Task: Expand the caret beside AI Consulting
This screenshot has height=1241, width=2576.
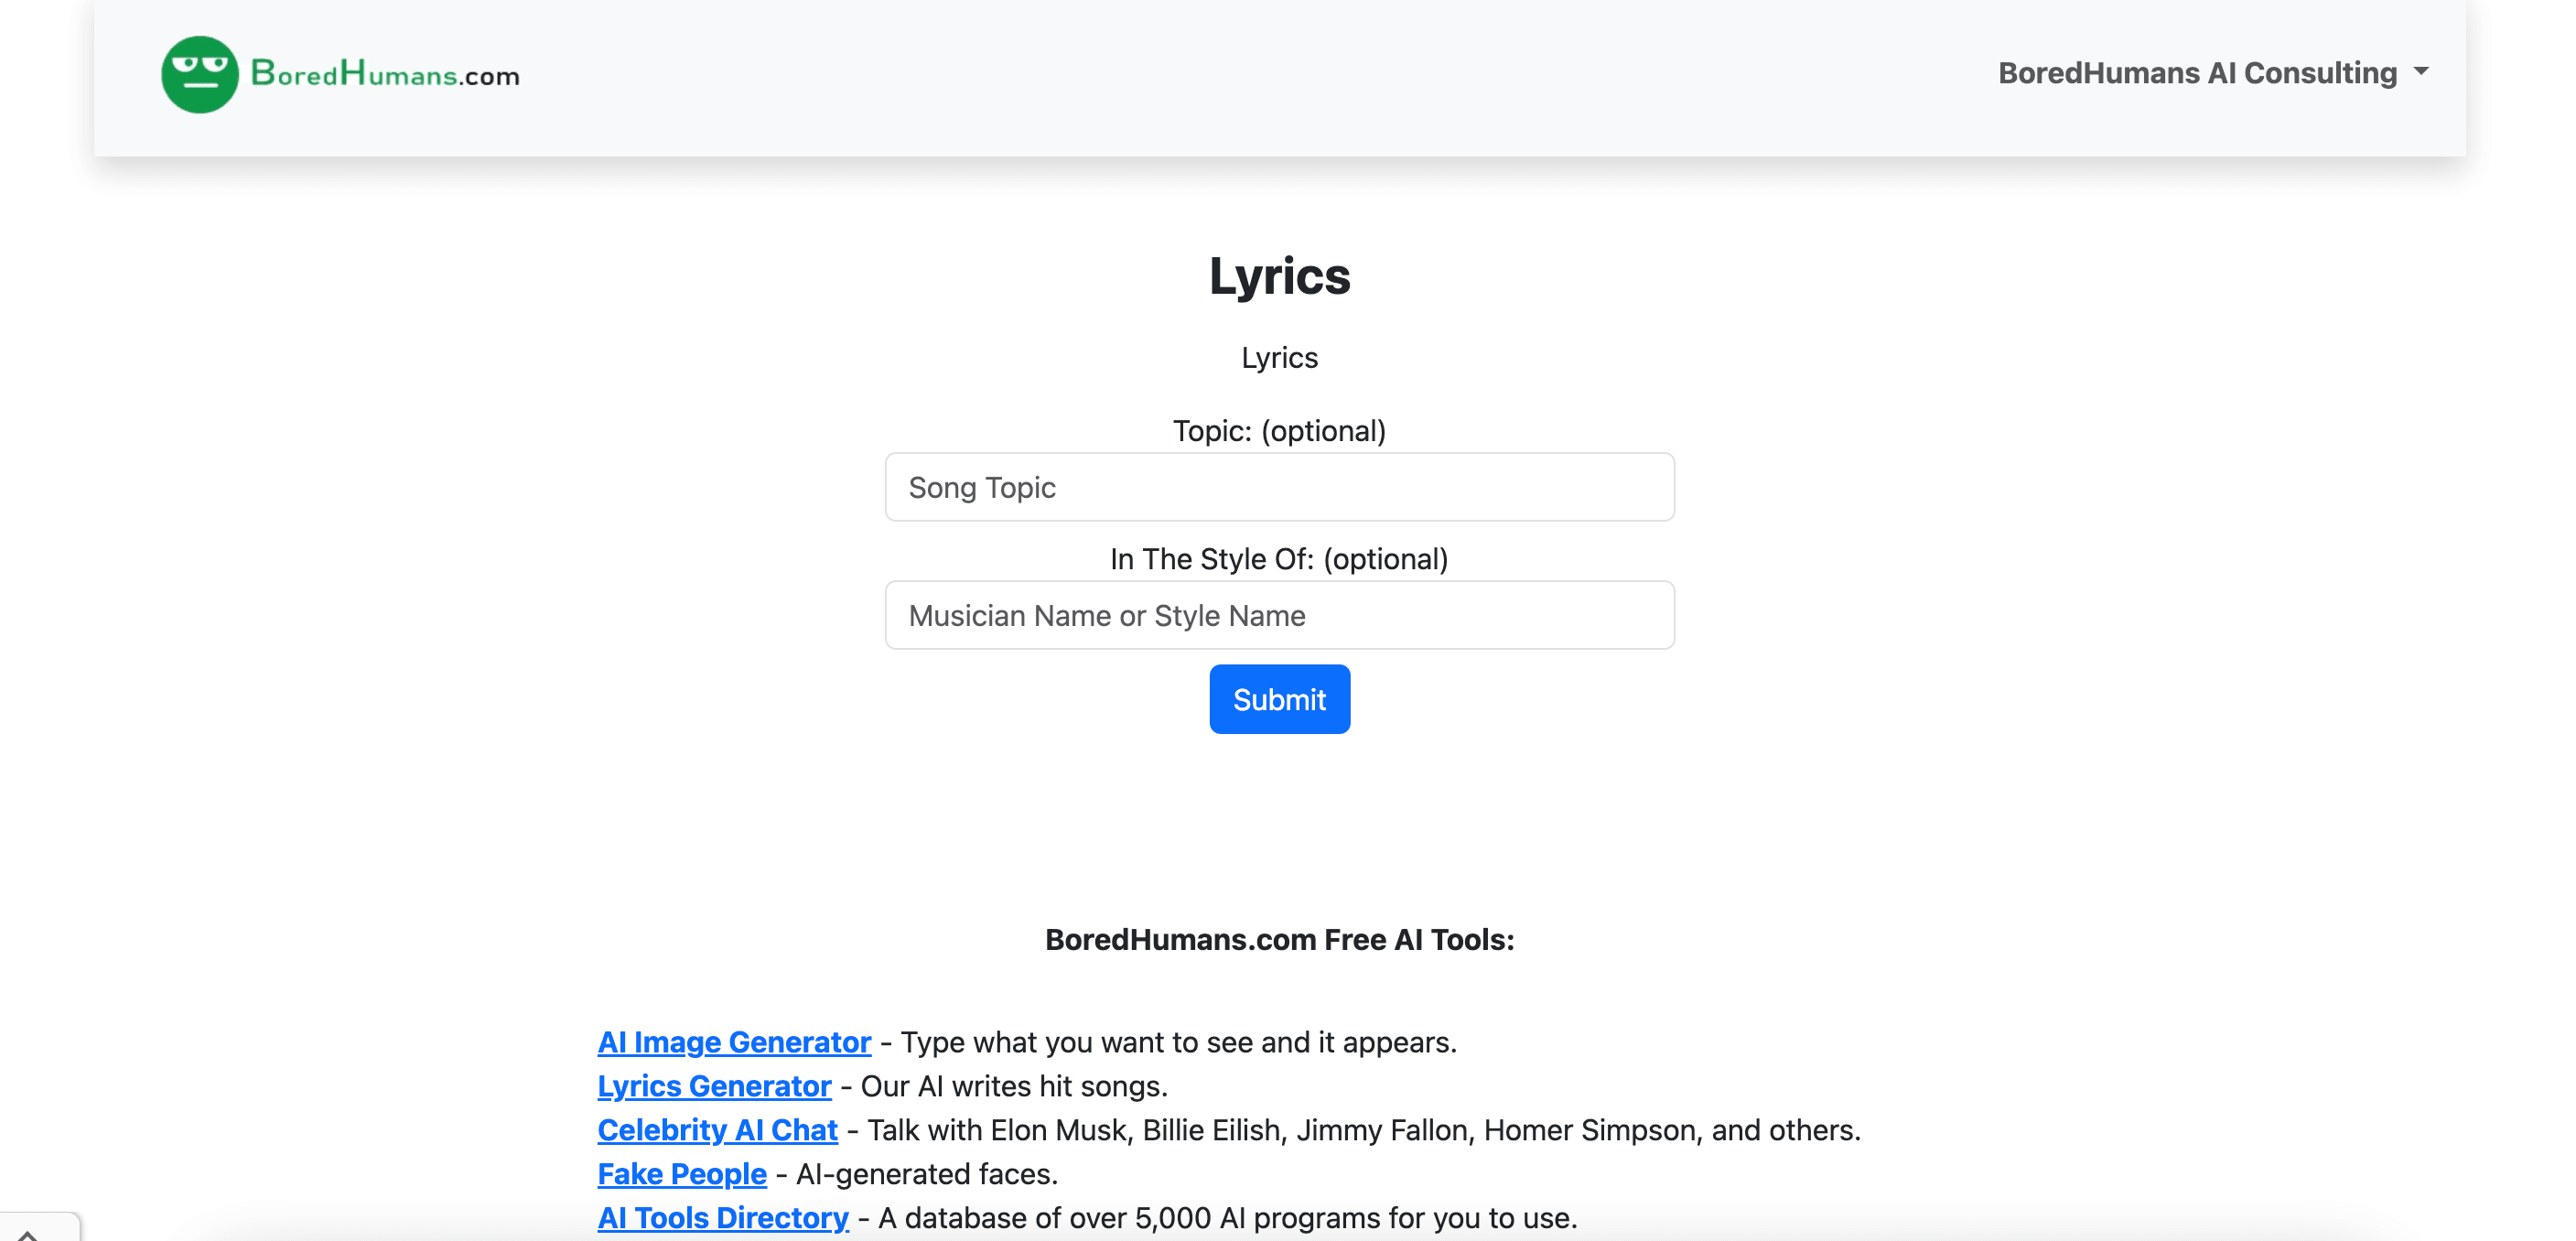Action: click(2420, 72)
